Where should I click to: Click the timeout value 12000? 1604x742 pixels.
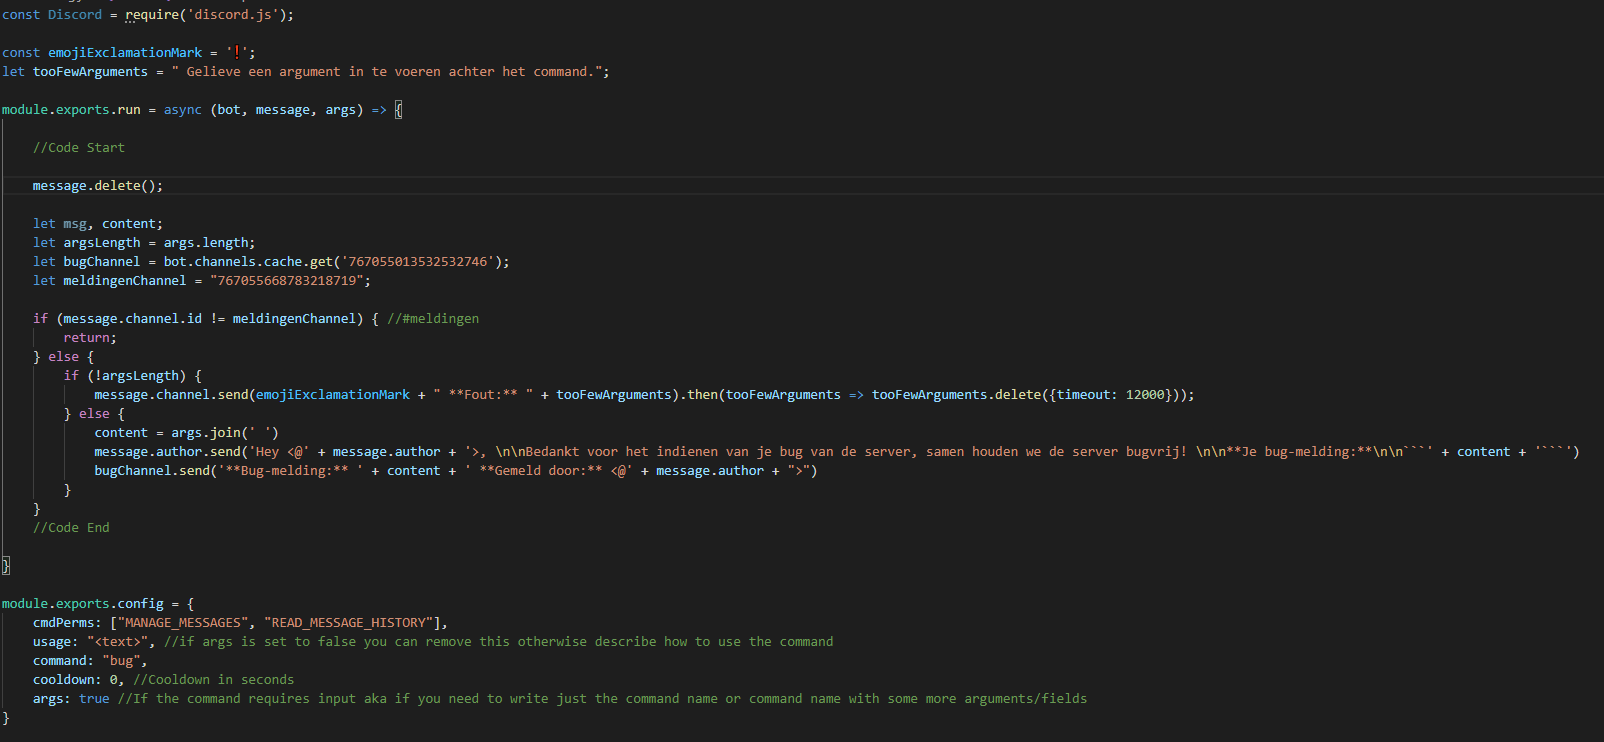tap(1145, 395)
